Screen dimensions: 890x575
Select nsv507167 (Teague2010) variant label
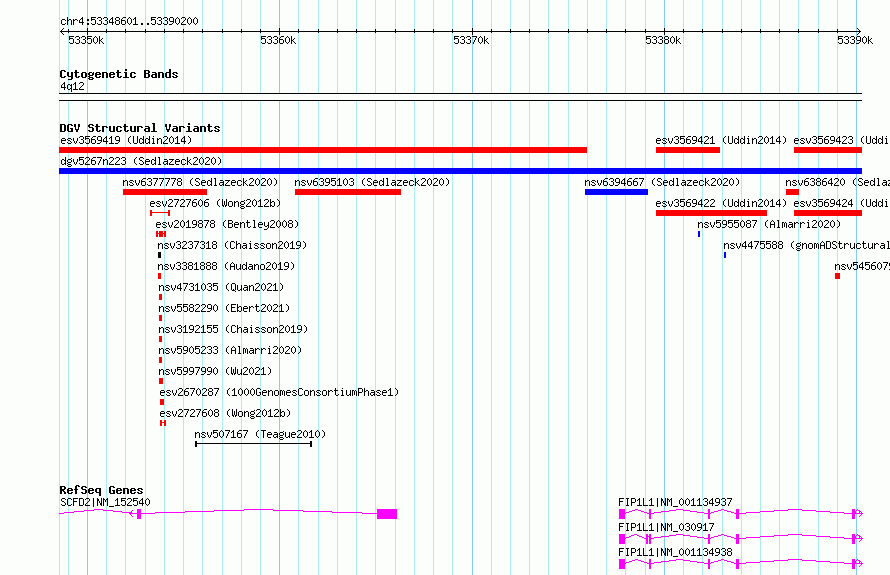pyautogui.click(x=261, y=434)
